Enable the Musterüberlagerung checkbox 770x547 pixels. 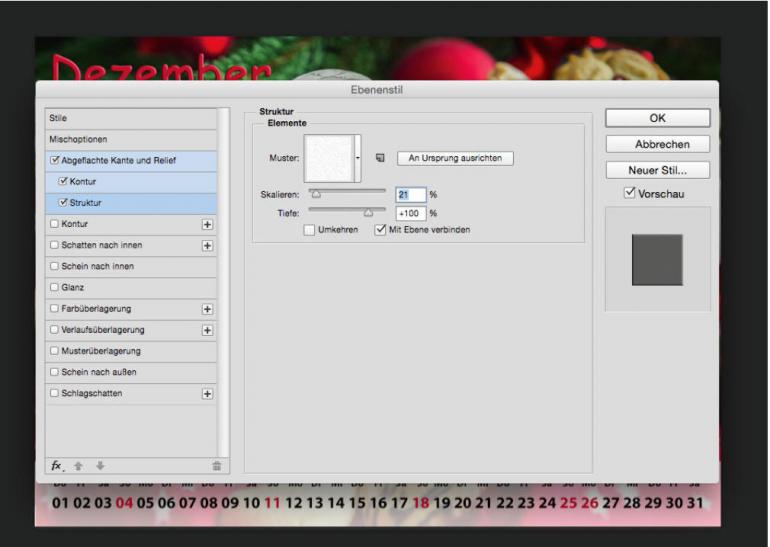click(55, 351)
